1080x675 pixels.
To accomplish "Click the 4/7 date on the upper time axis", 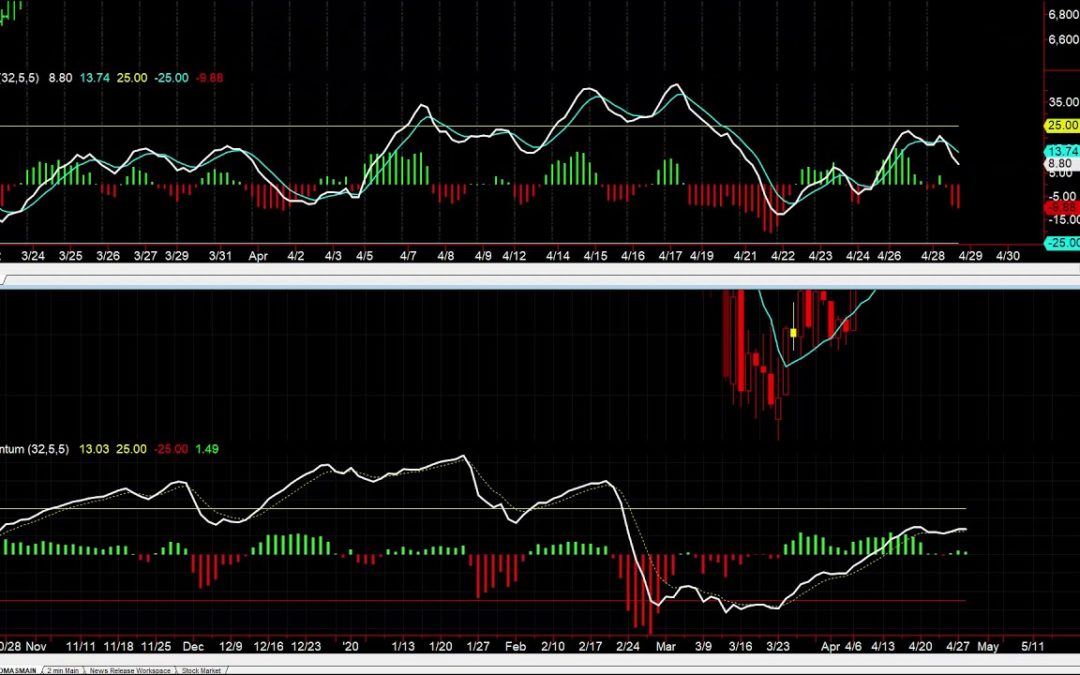I will pos(408,256).
